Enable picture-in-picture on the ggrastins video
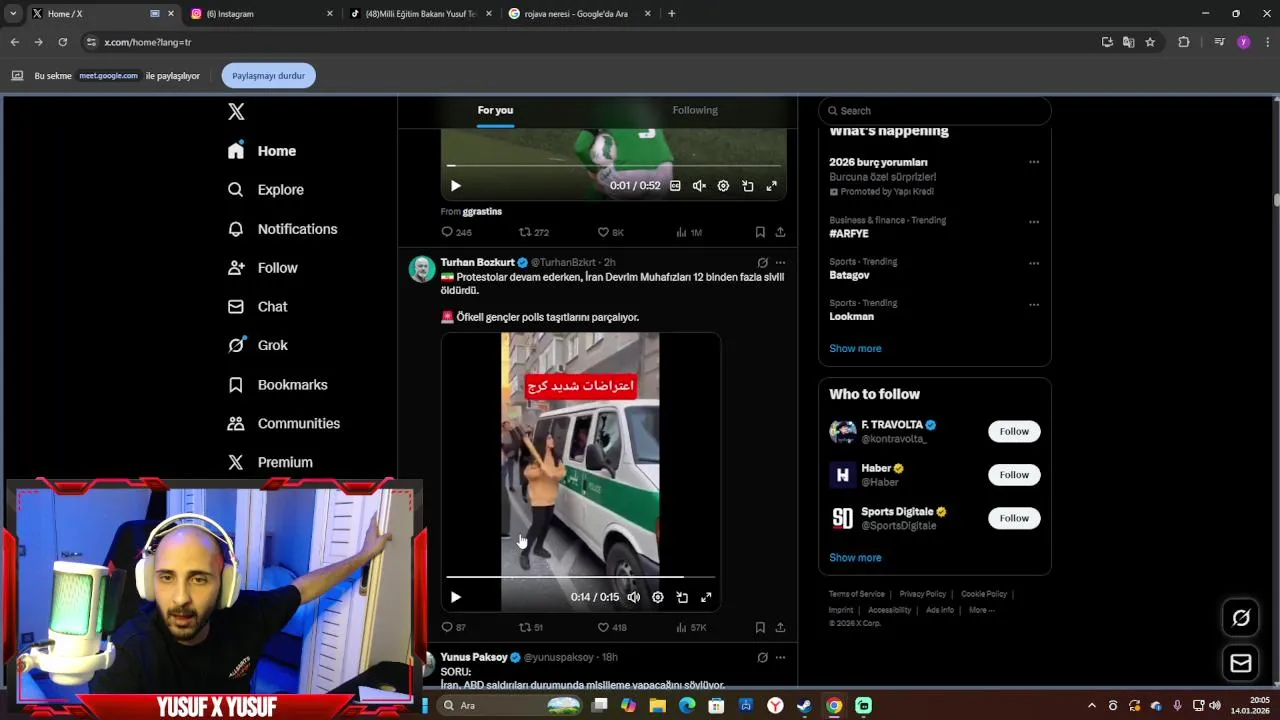The height and width of the screenshot is (720, 1280). point(748,186)
